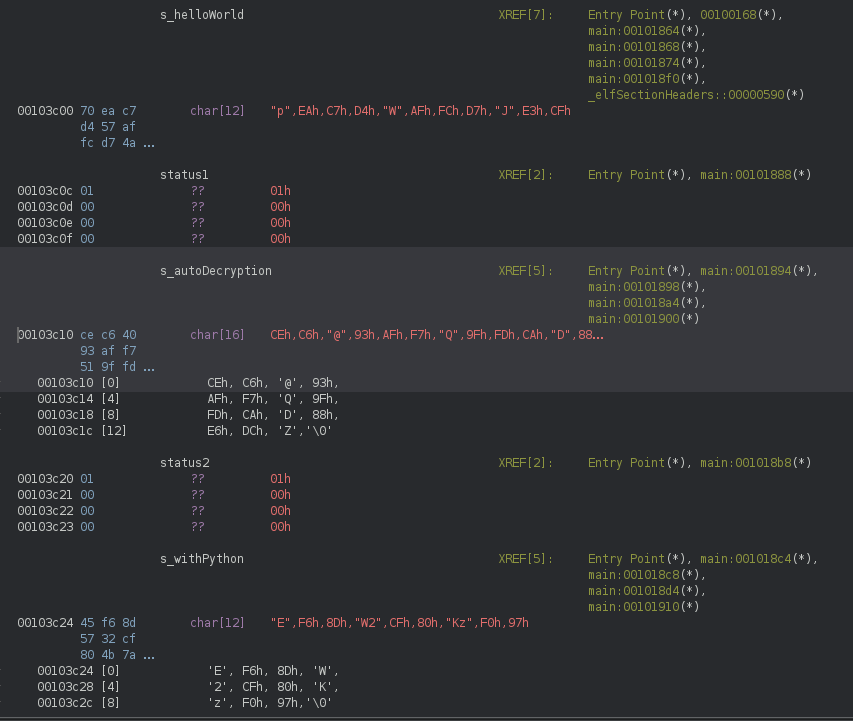
Task: Click the s_autoDecryption label
Action: point(216,270)
